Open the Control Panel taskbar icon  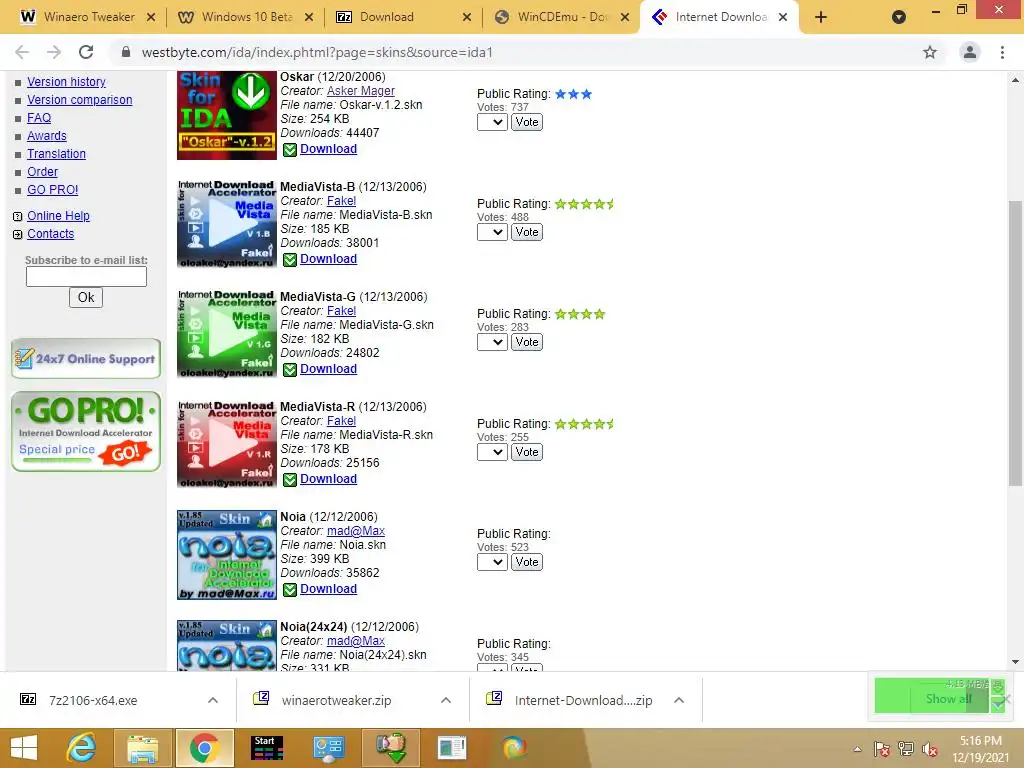(x=328, y=748)
